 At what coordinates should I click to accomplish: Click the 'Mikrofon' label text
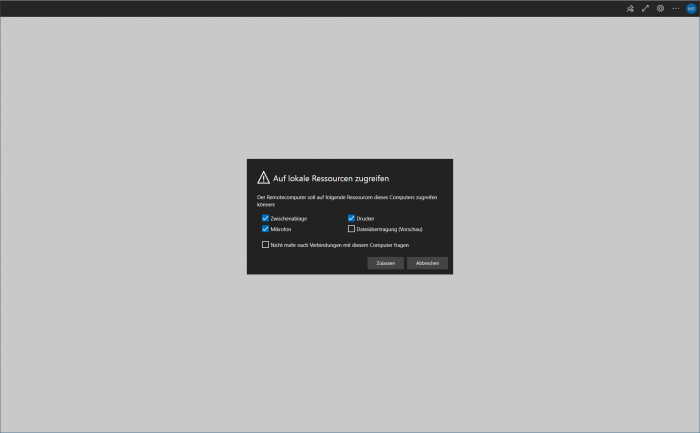coord(281,229)
